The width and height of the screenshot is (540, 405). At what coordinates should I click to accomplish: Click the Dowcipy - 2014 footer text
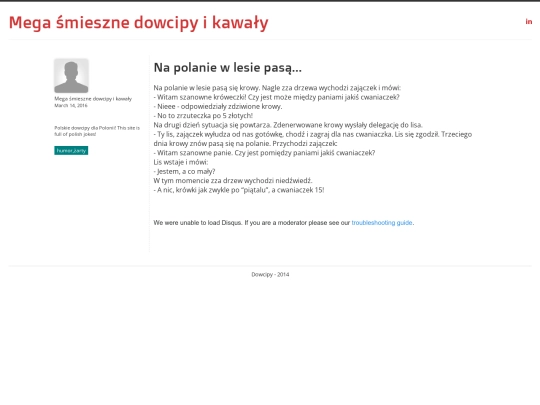click(x=270, y=274)
